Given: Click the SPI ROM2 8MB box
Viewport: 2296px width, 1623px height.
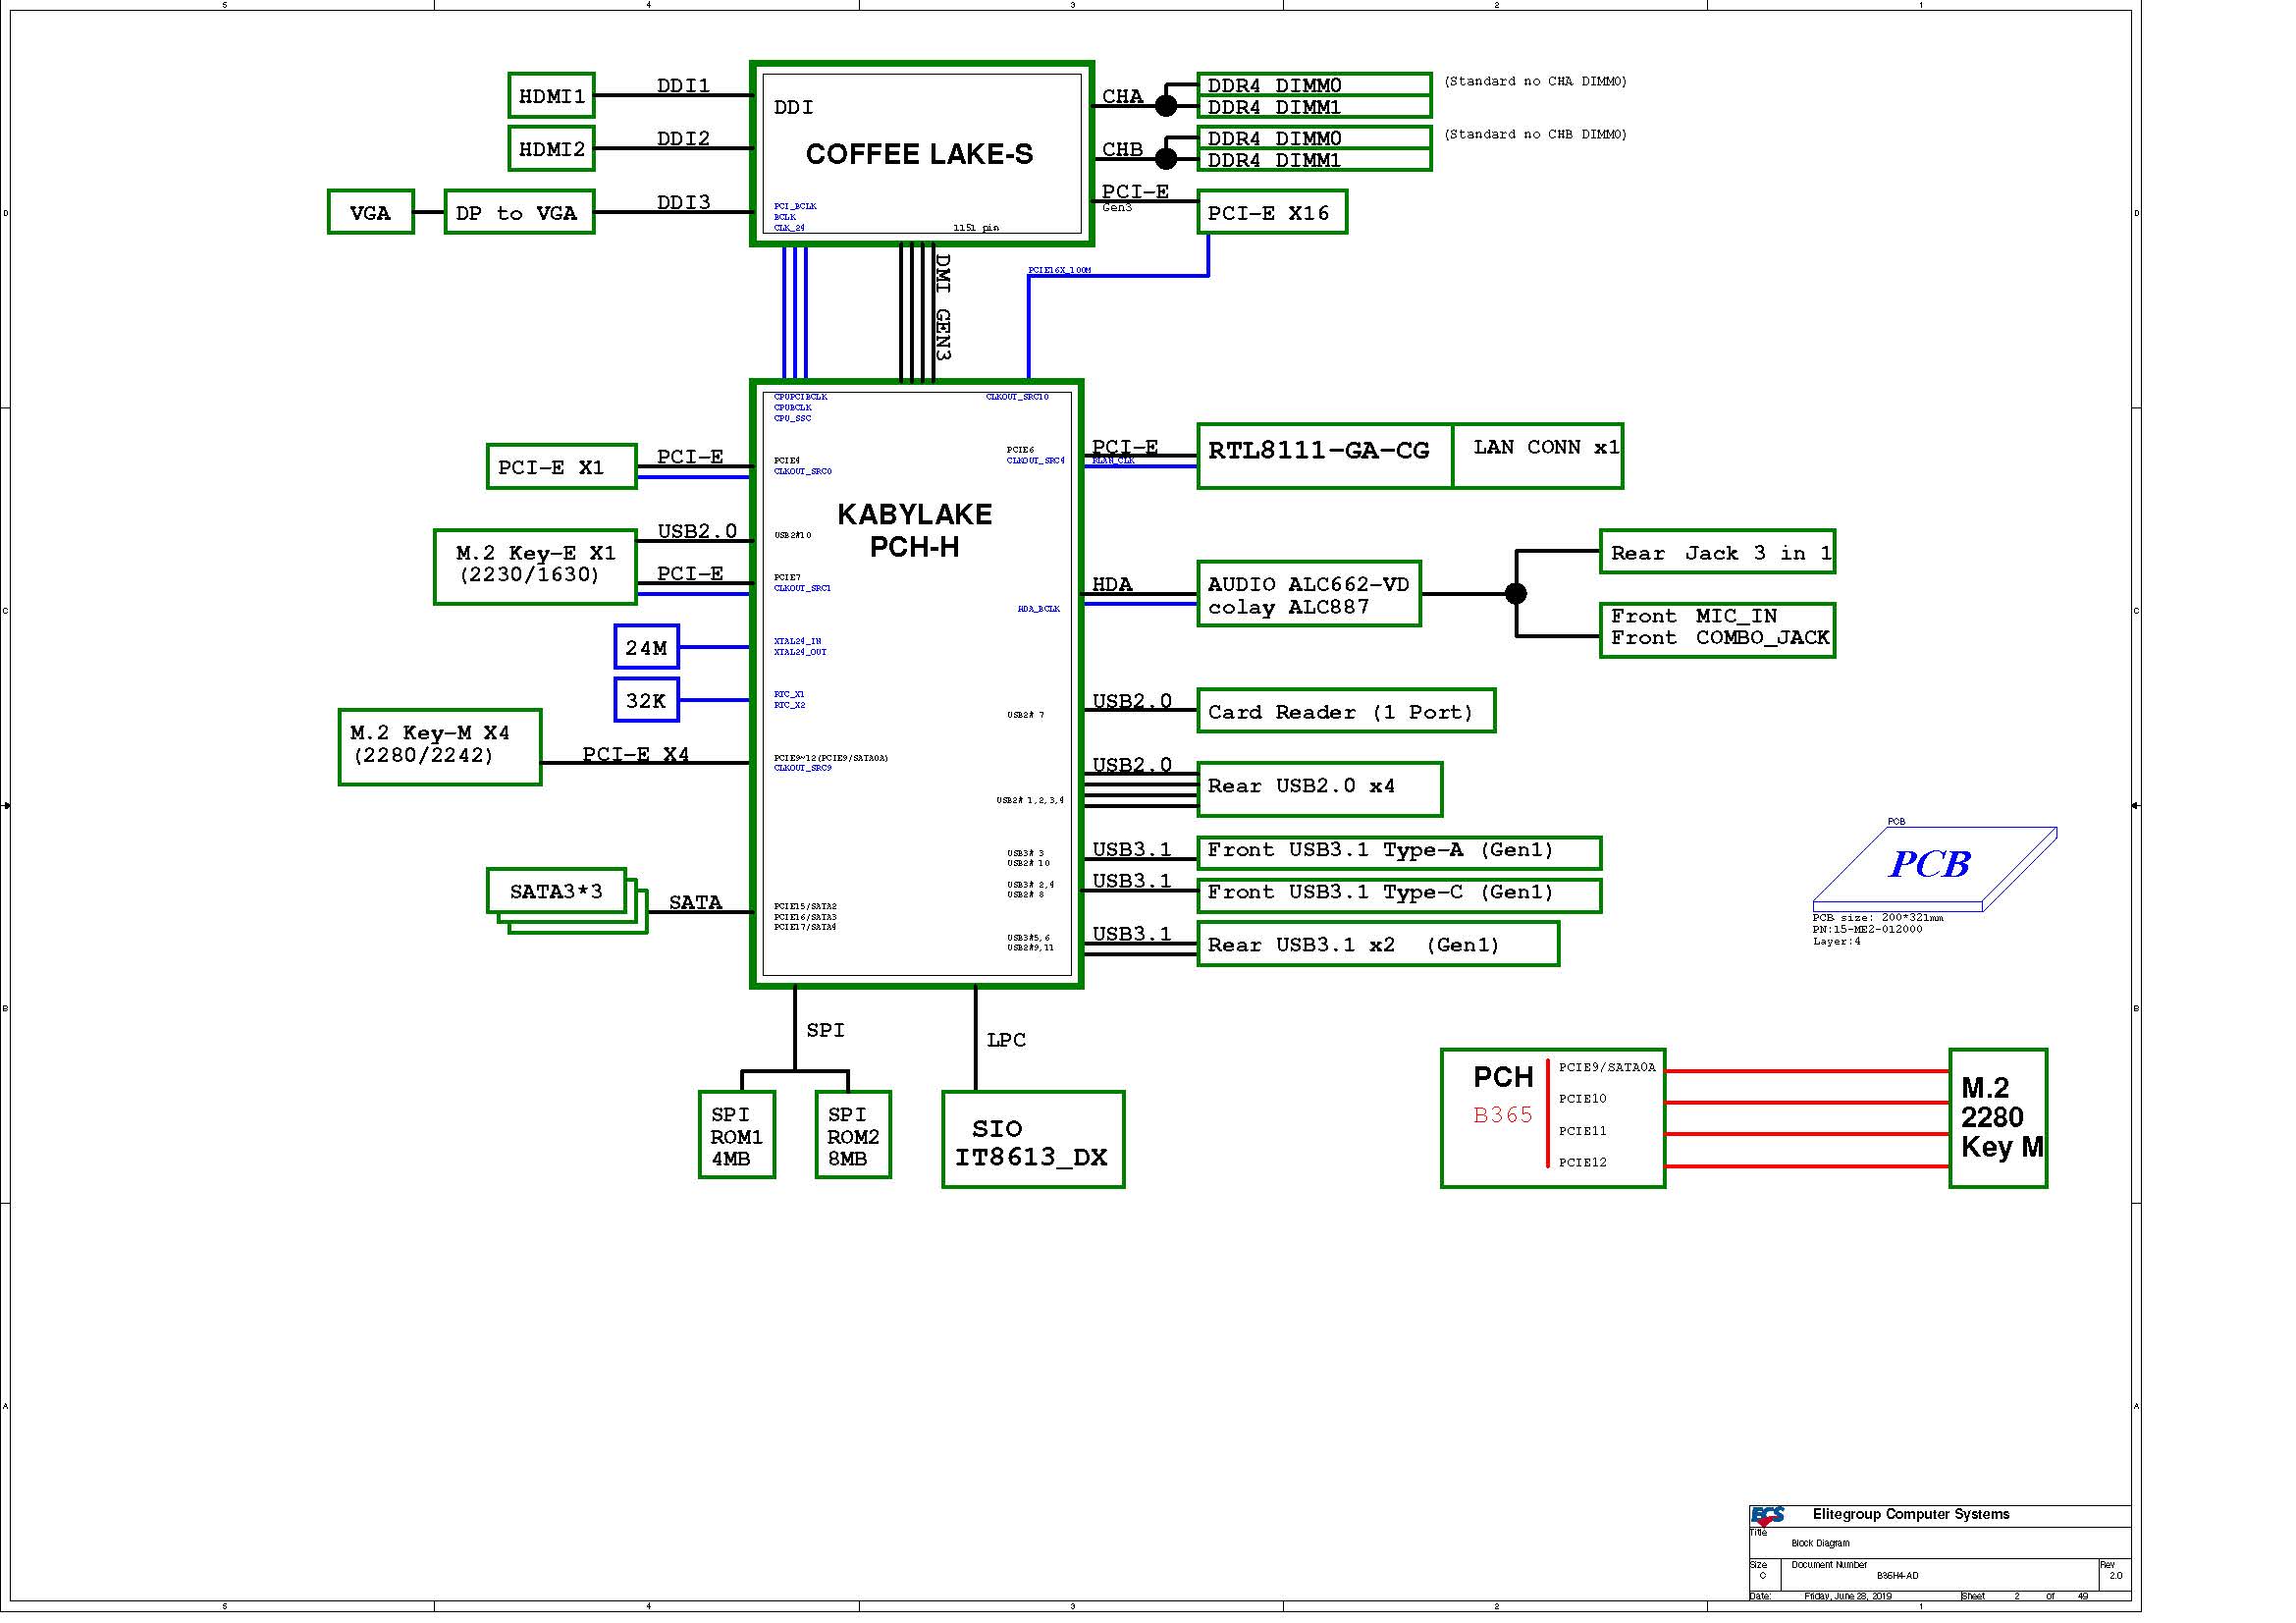Looking at the screenshot, I should 852,1135.
